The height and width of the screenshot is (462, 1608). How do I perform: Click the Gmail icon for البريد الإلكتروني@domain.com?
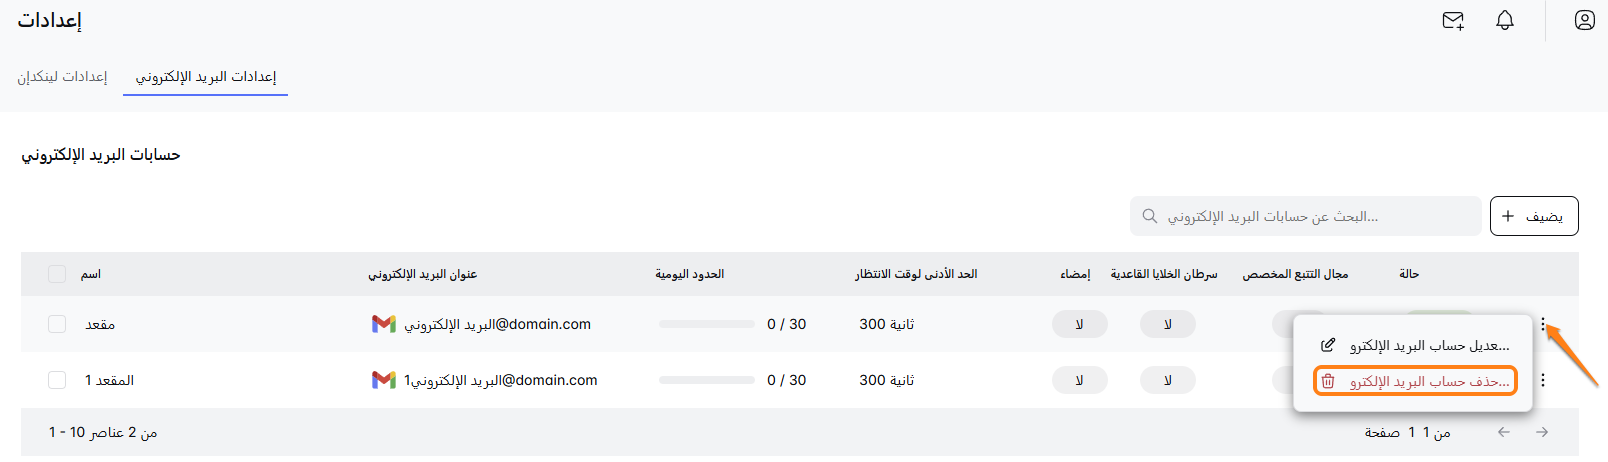(384, 324)
